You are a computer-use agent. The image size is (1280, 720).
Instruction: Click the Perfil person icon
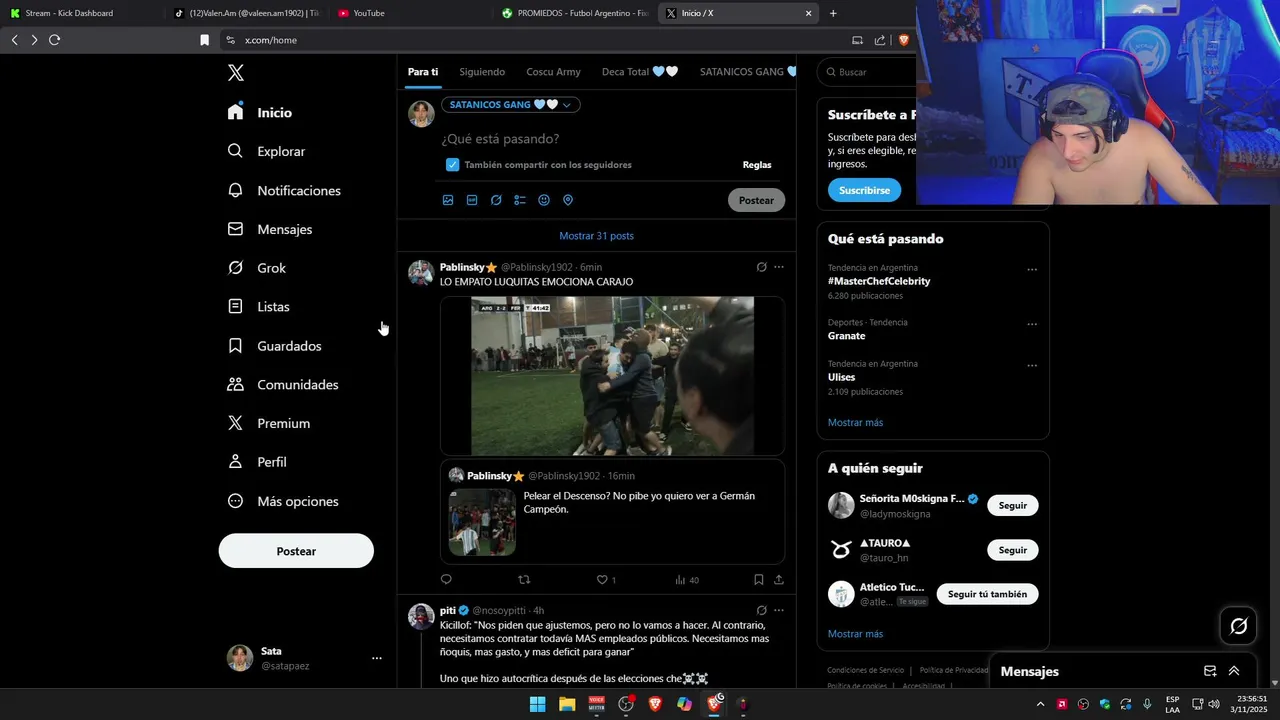[x=235, y=462]
